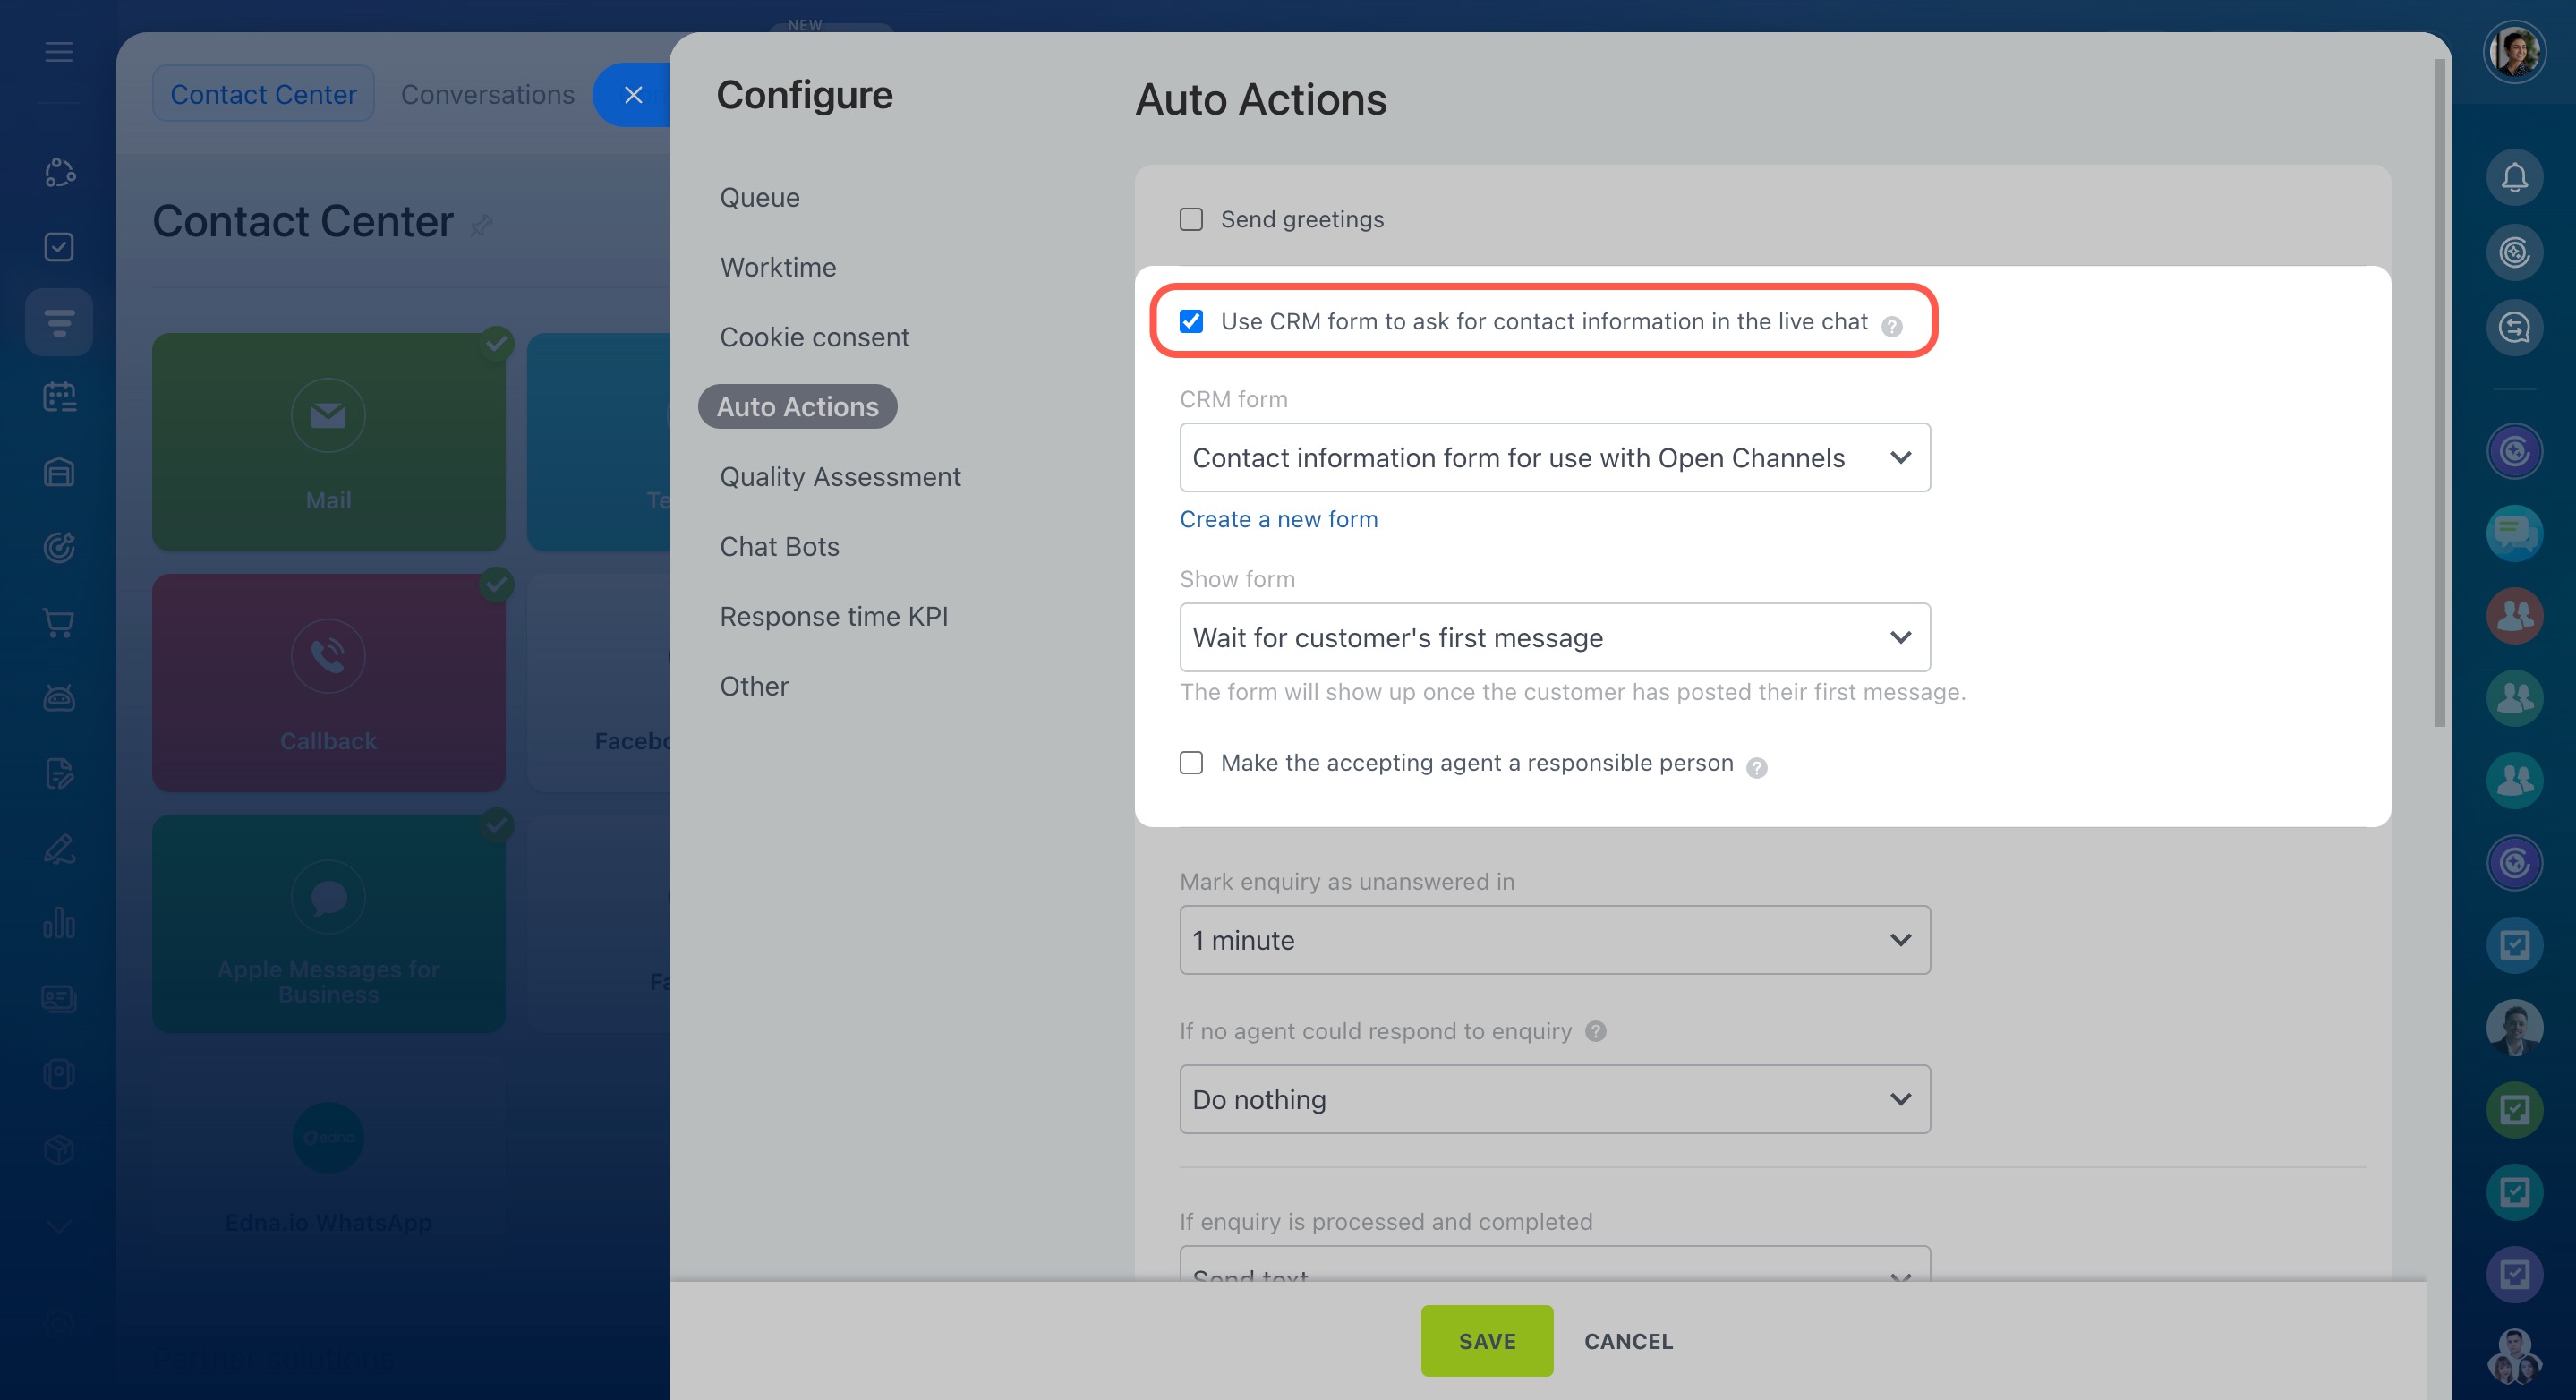Enable the Send greetings checkbox
This screenshot has height=1400, width=2576.
pyautogui.click(x=1190, y=219)
